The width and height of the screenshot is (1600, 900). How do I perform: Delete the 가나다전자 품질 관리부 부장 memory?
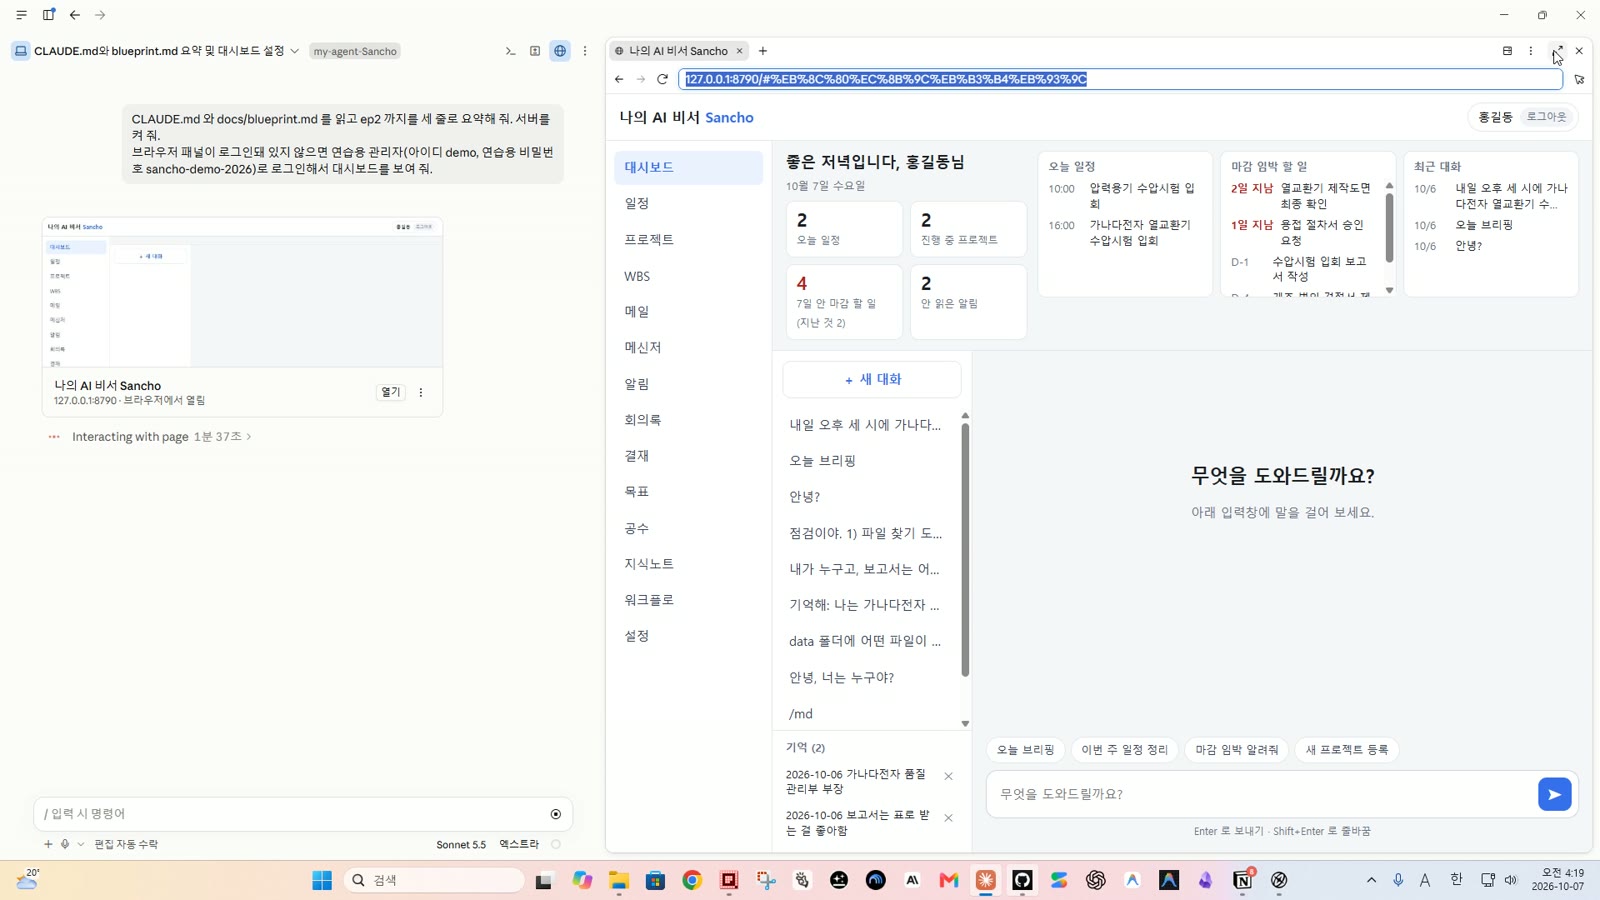pos(949,776)
